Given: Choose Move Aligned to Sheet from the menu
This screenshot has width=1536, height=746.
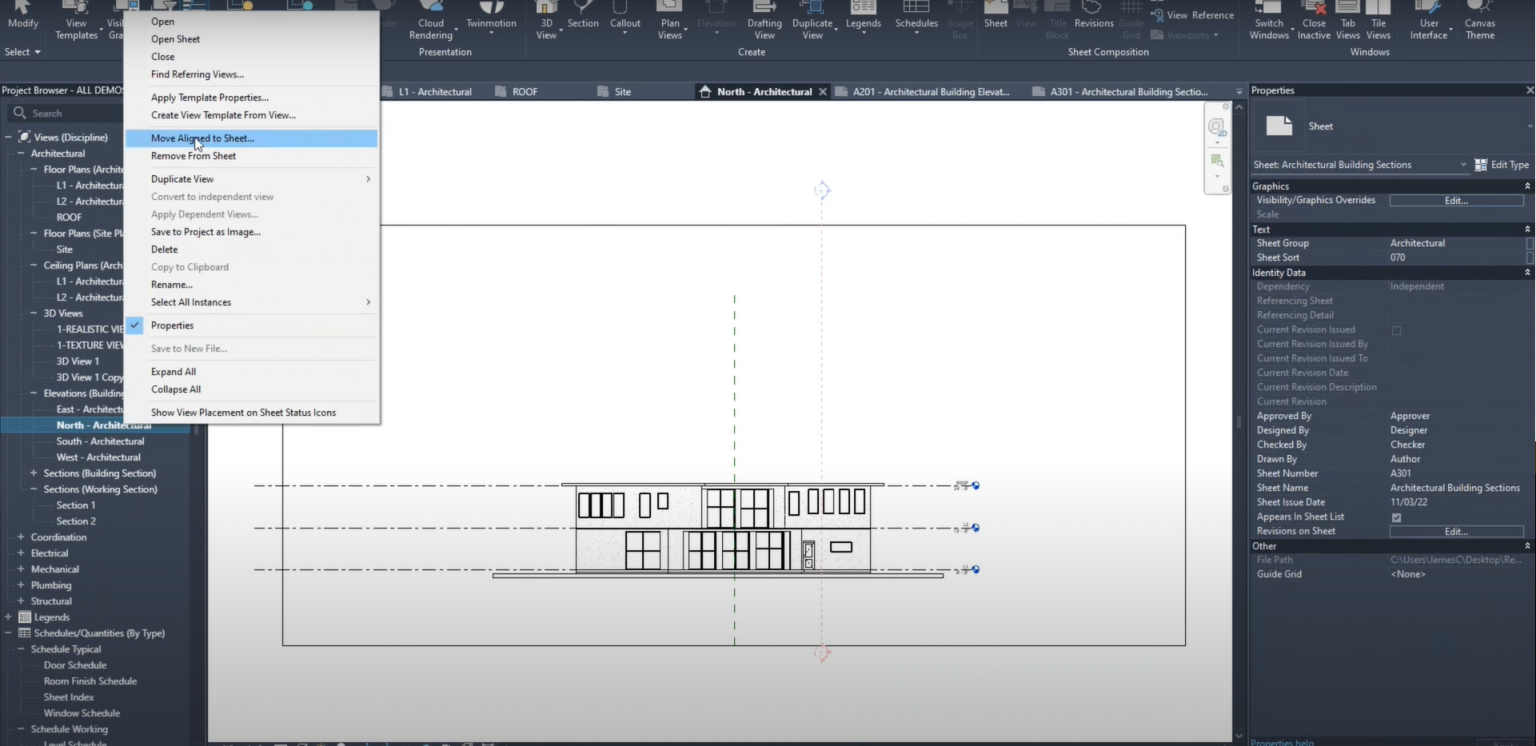Looking at the screenshot, I should 204,137.
